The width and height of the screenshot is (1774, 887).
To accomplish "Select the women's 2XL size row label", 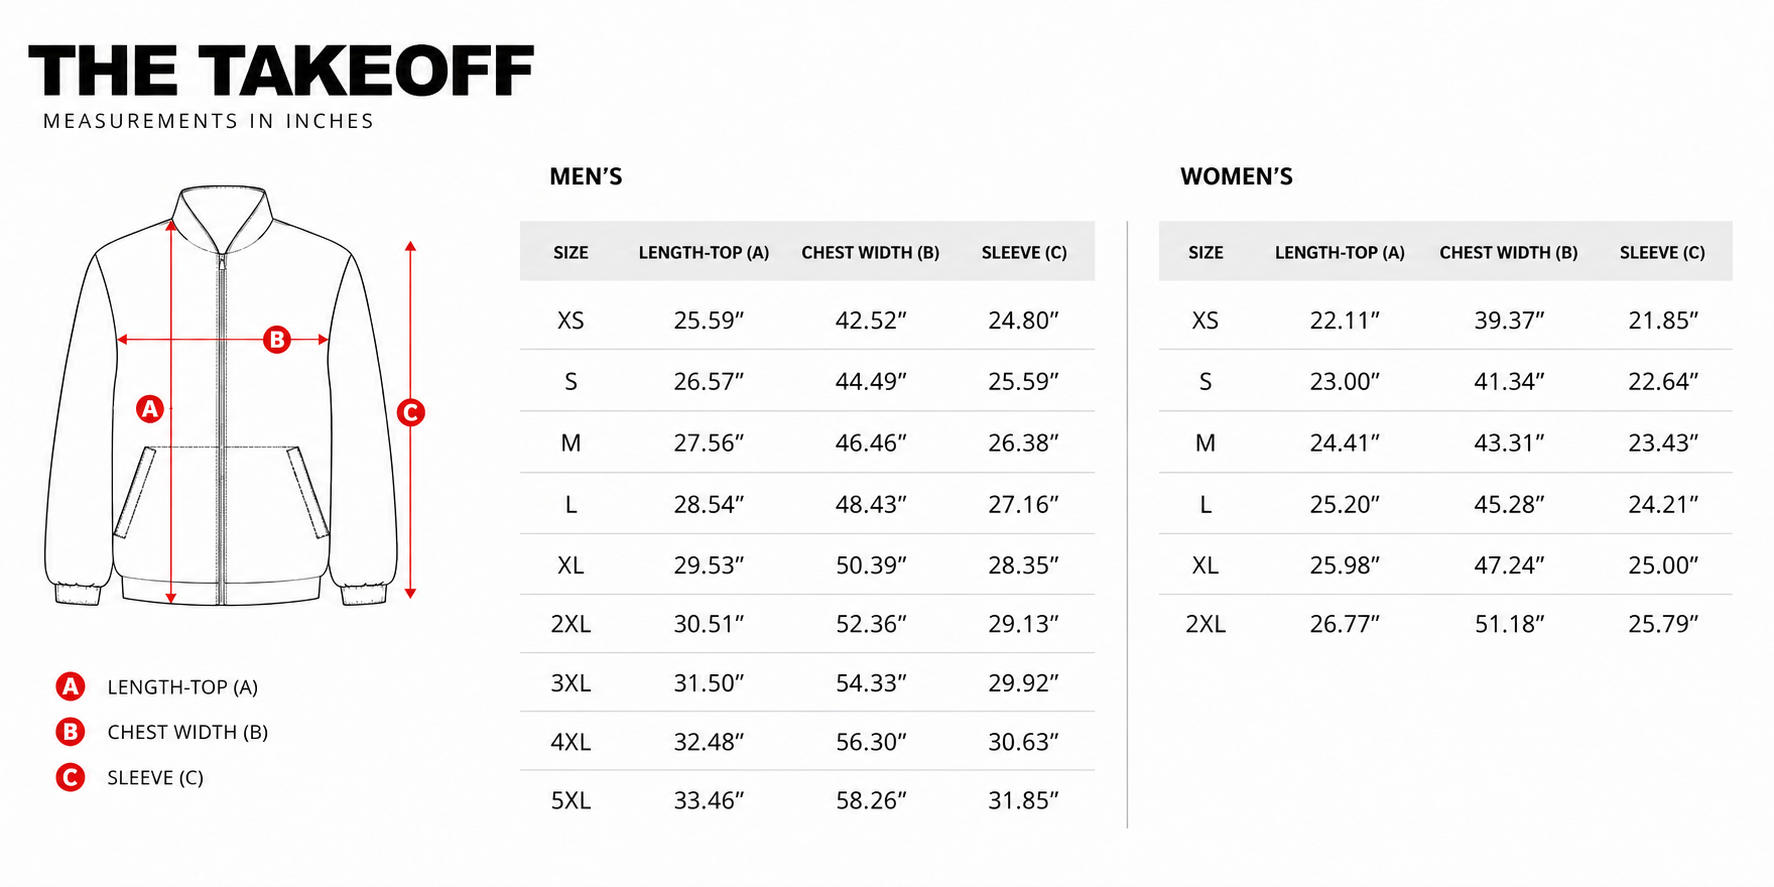I will tap(1205, 624).
